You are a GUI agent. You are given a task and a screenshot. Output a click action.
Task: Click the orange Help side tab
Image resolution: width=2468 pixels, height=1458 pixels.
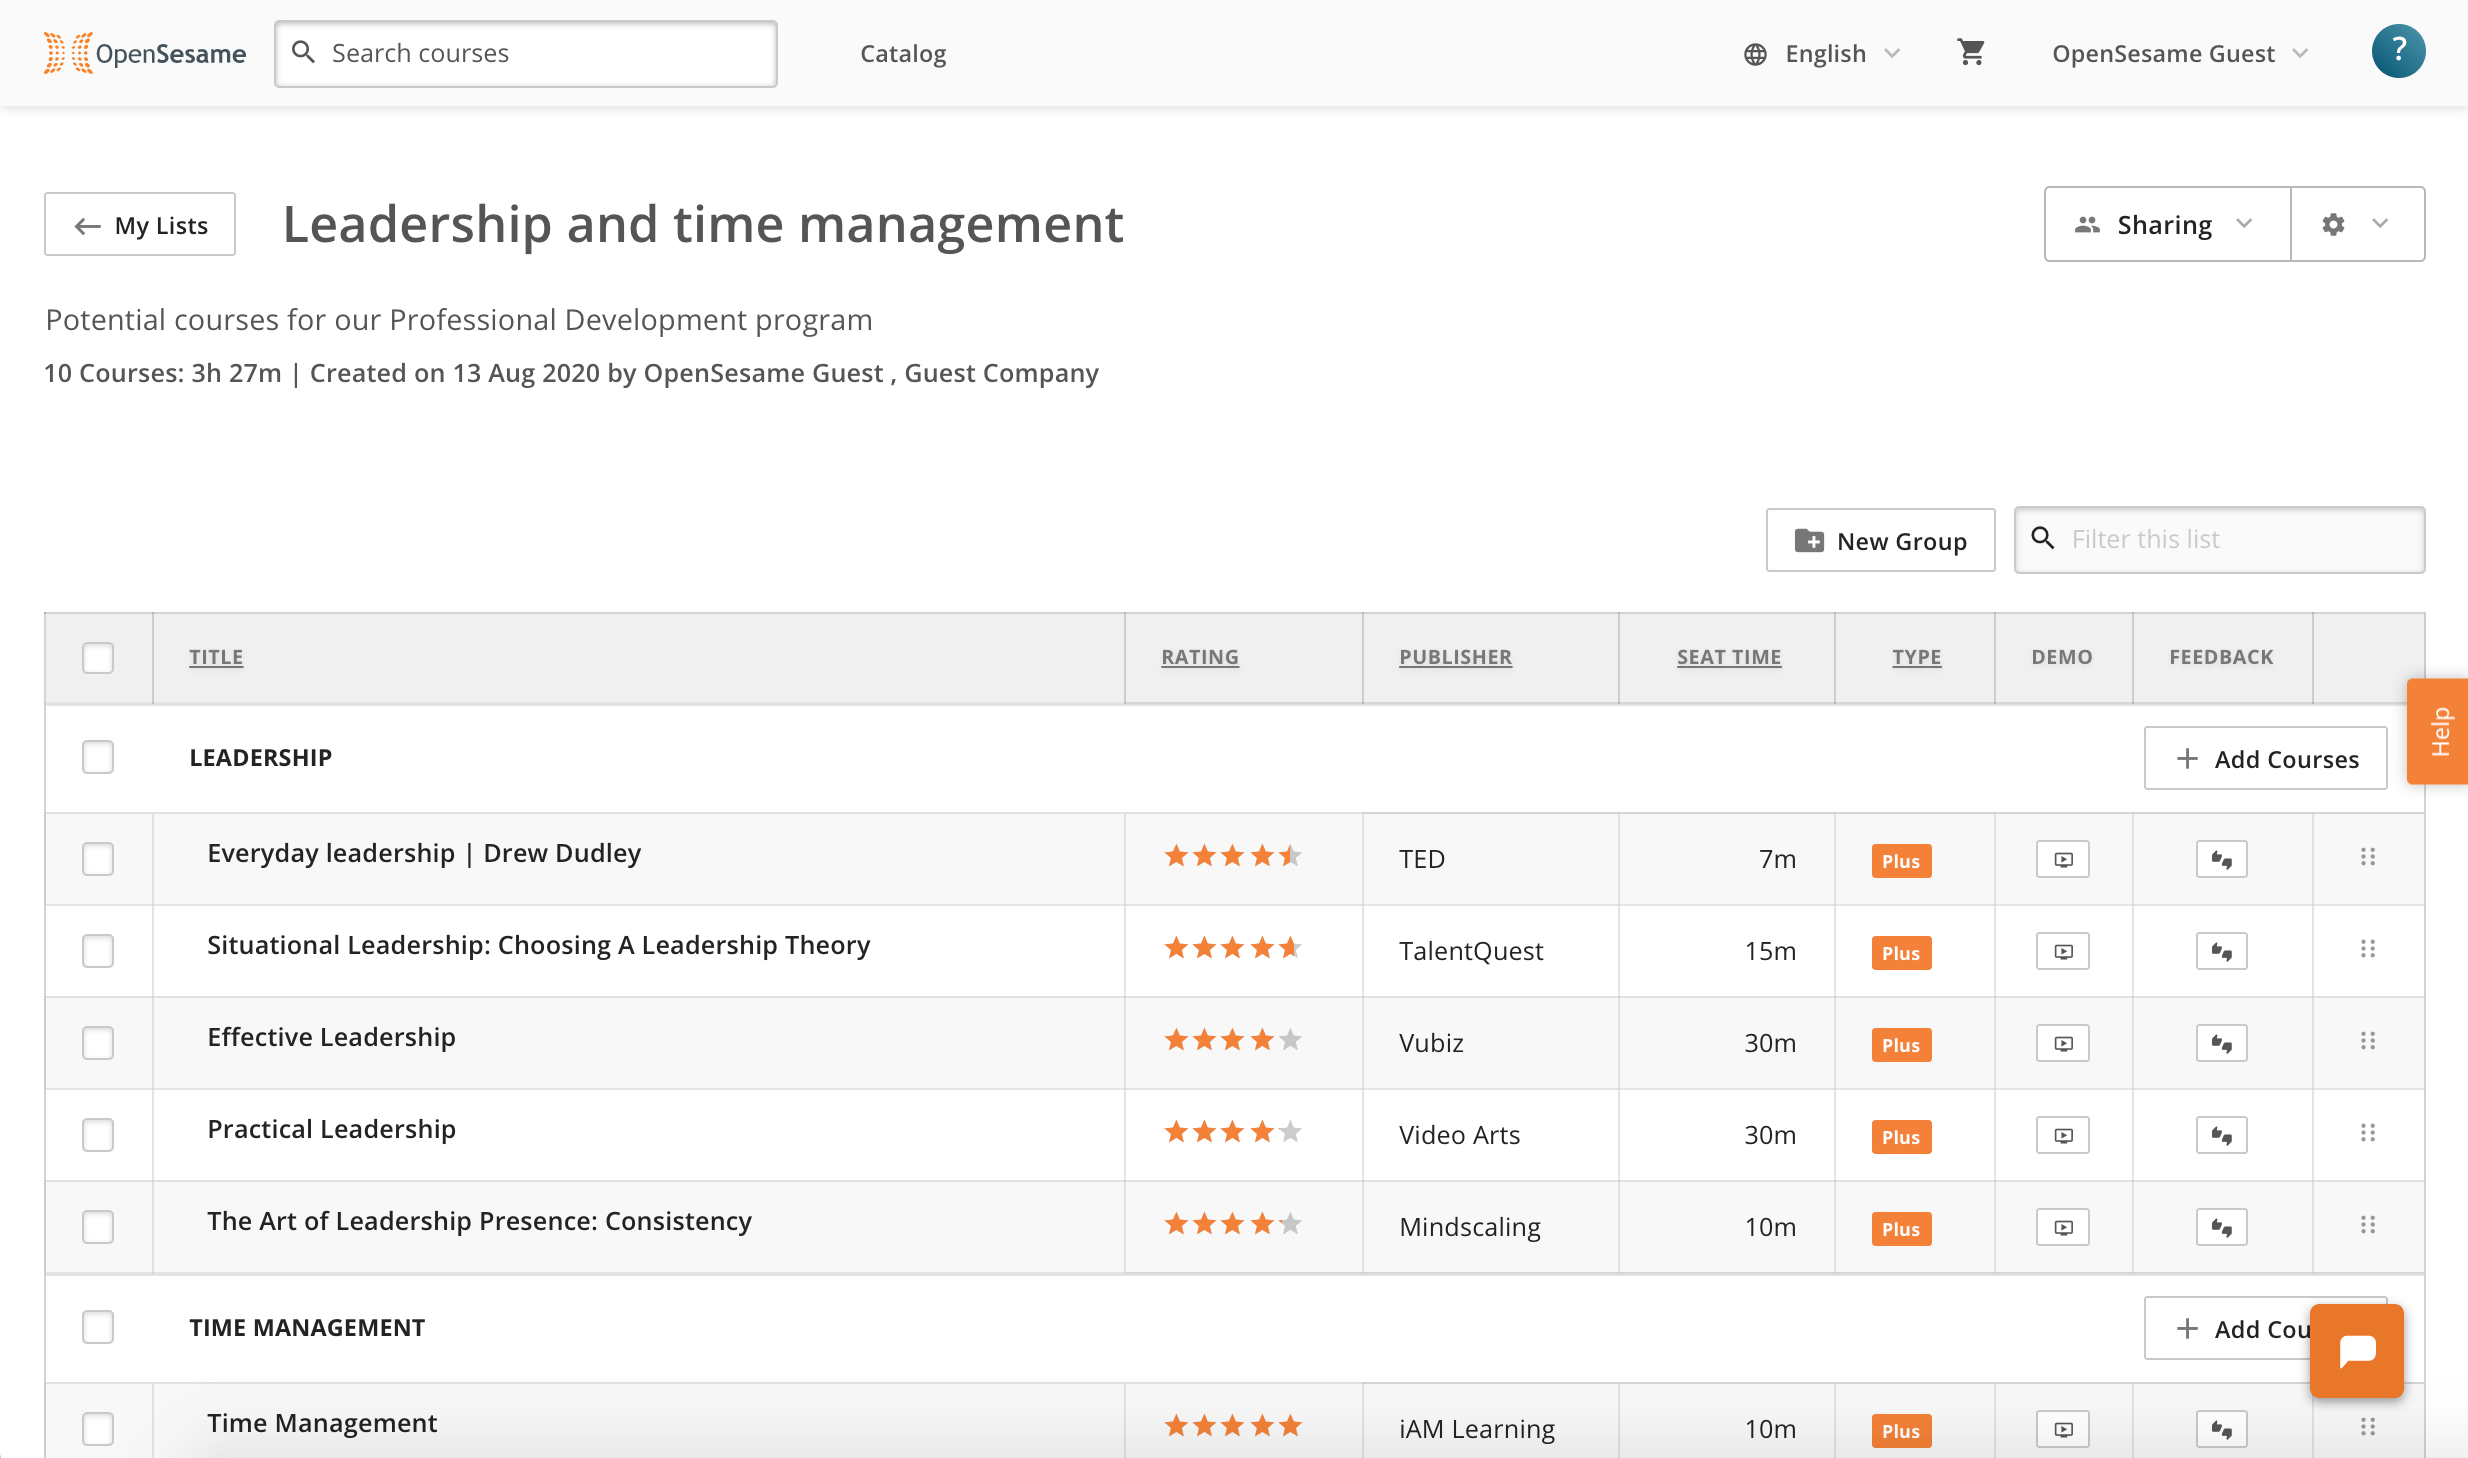tap(2438, 731)
